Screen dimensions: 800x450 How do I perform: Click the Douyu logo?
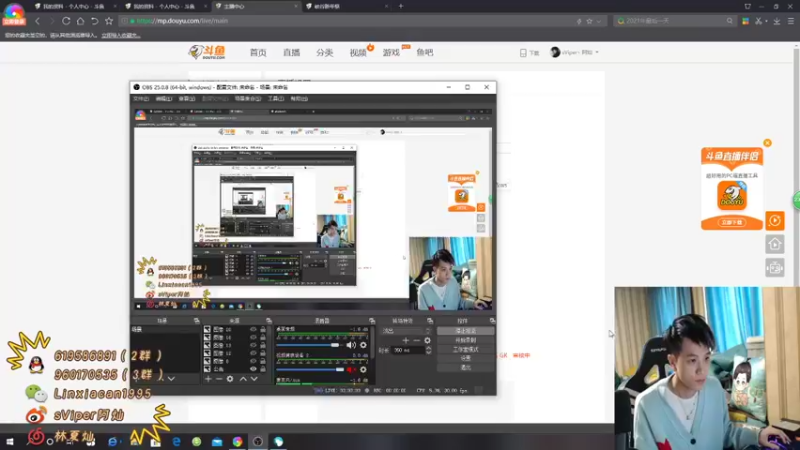coord(207,52)
